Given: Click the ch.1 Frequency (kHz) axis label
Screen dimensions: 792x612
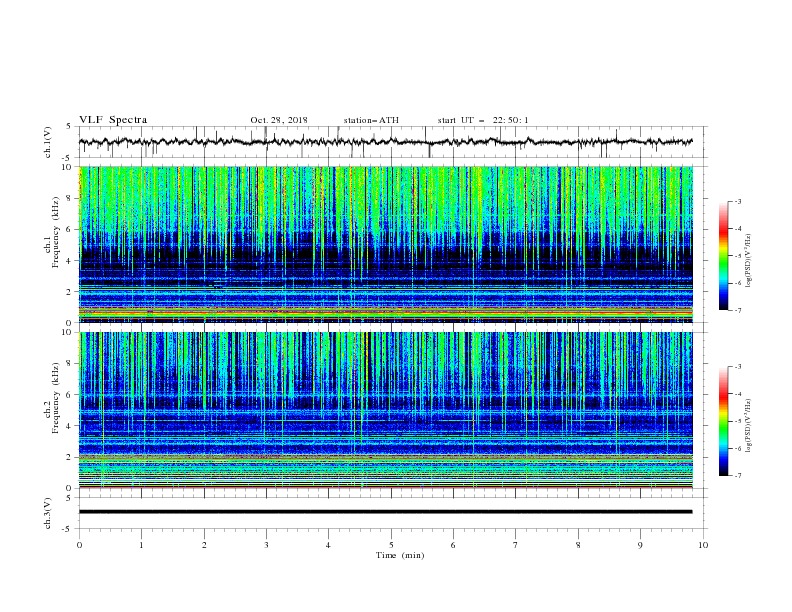Looking at the screenshot, I should pyautogui.click(x=52, y=232).
